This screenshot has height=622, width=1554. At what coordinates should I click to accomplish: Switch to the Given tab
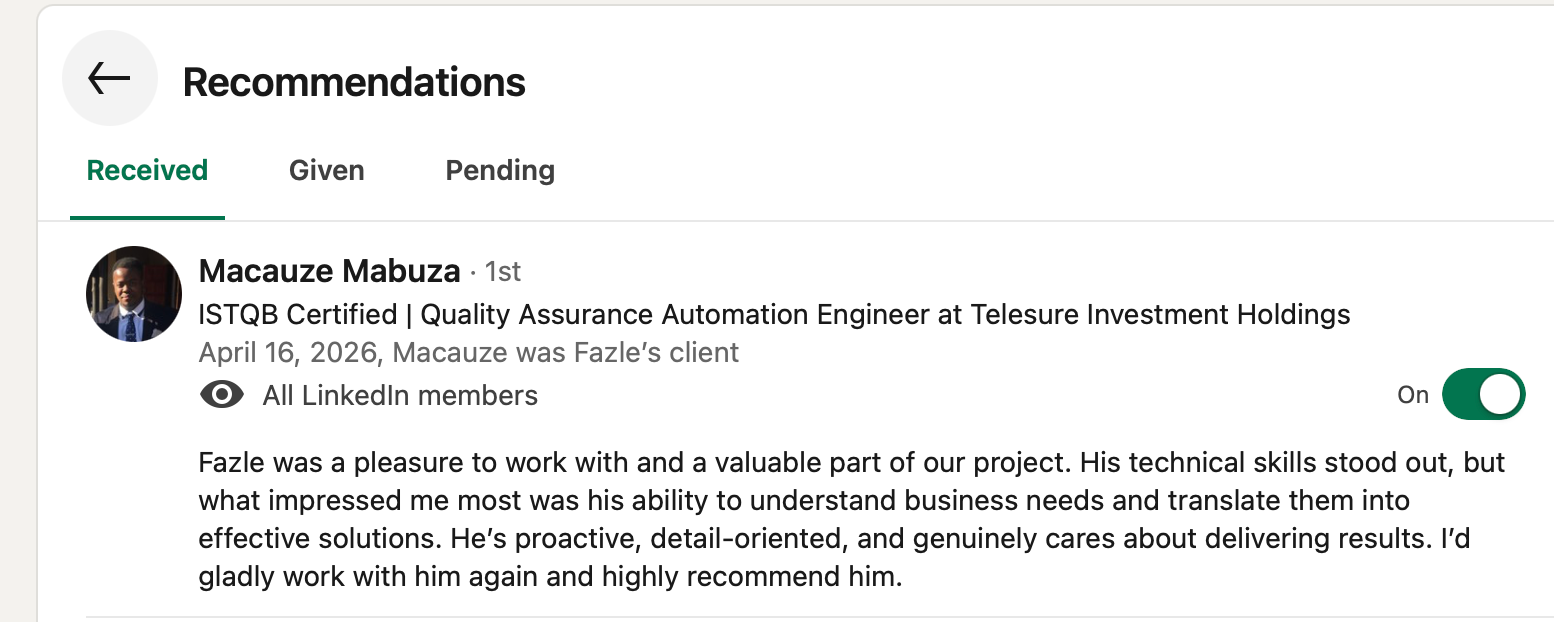coord(326,170)
